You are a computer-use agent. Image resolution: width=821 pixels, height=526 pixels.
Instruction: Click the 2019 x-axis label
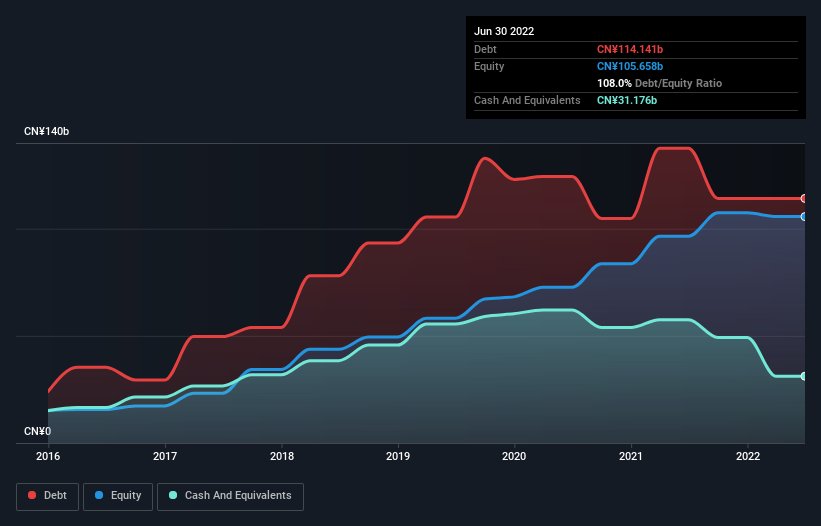pos(398,456)
